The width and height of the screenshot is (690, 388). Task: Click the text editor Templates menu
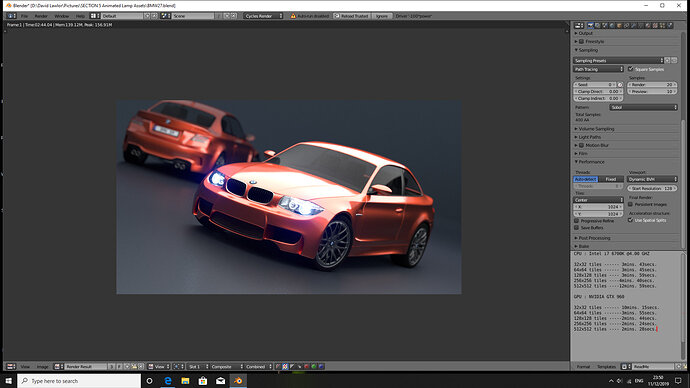click(x=606, y=366)
